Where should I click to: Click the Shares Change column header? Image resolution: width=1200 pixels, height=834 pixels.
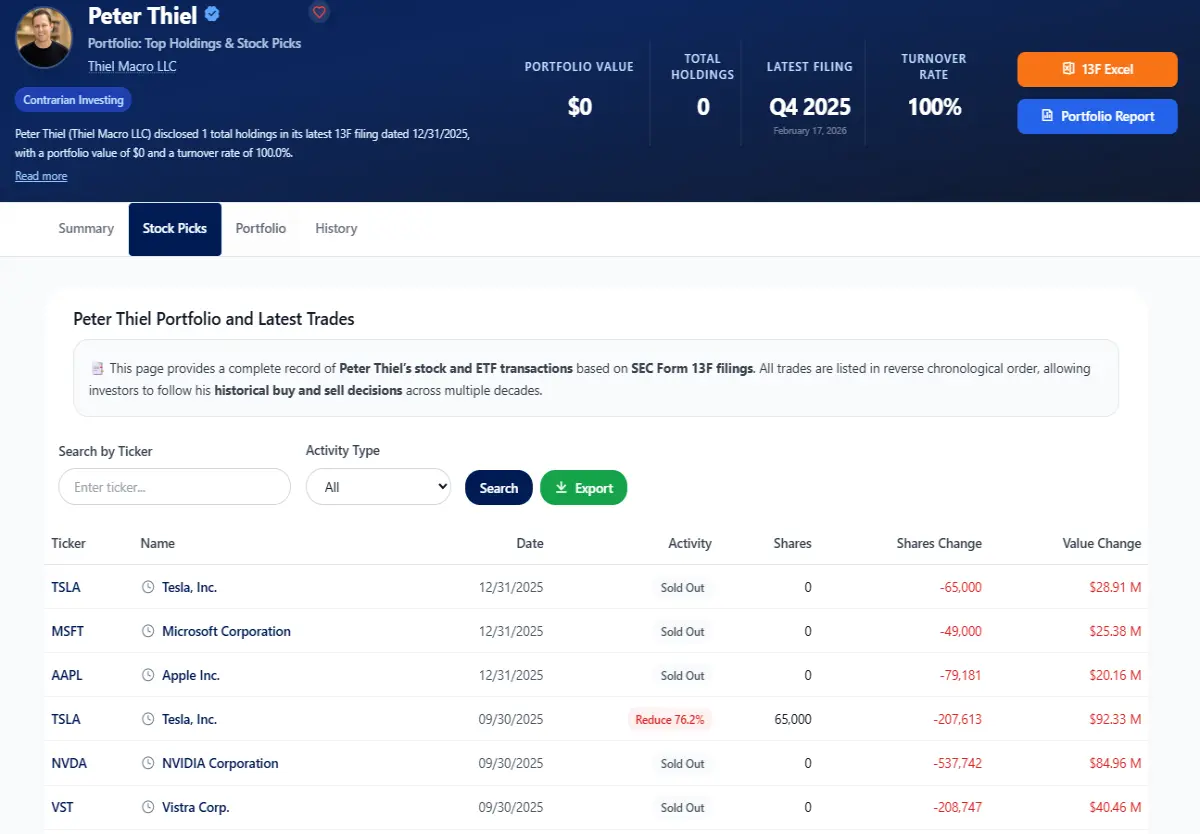pos(939,543)
